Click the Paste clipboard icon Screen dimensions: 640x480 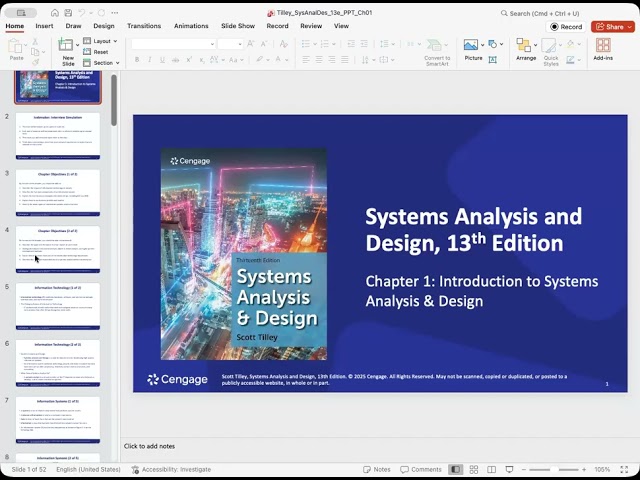(15, 46)
